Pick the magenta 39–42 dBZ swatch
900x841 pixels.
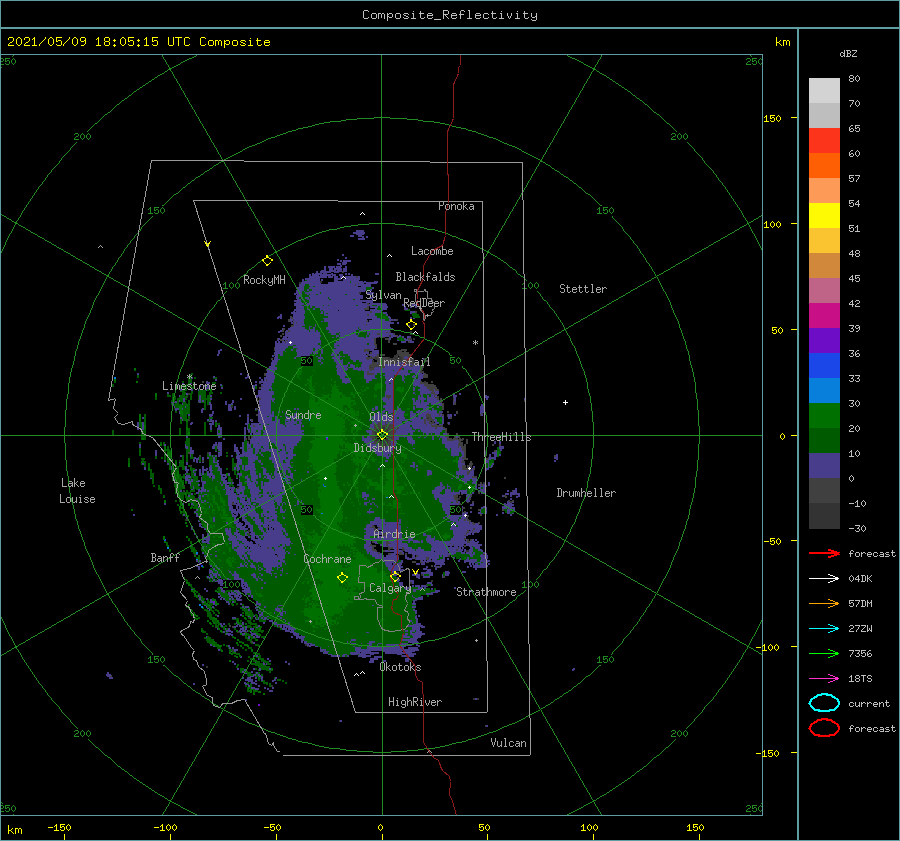[824, 316]
